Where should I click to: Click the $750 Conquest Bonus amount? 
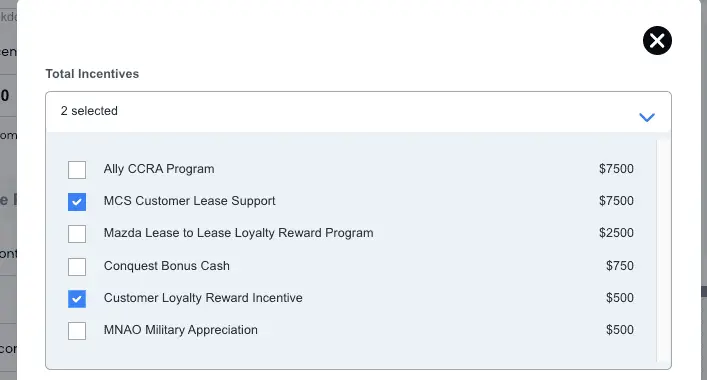pos(620,266)
